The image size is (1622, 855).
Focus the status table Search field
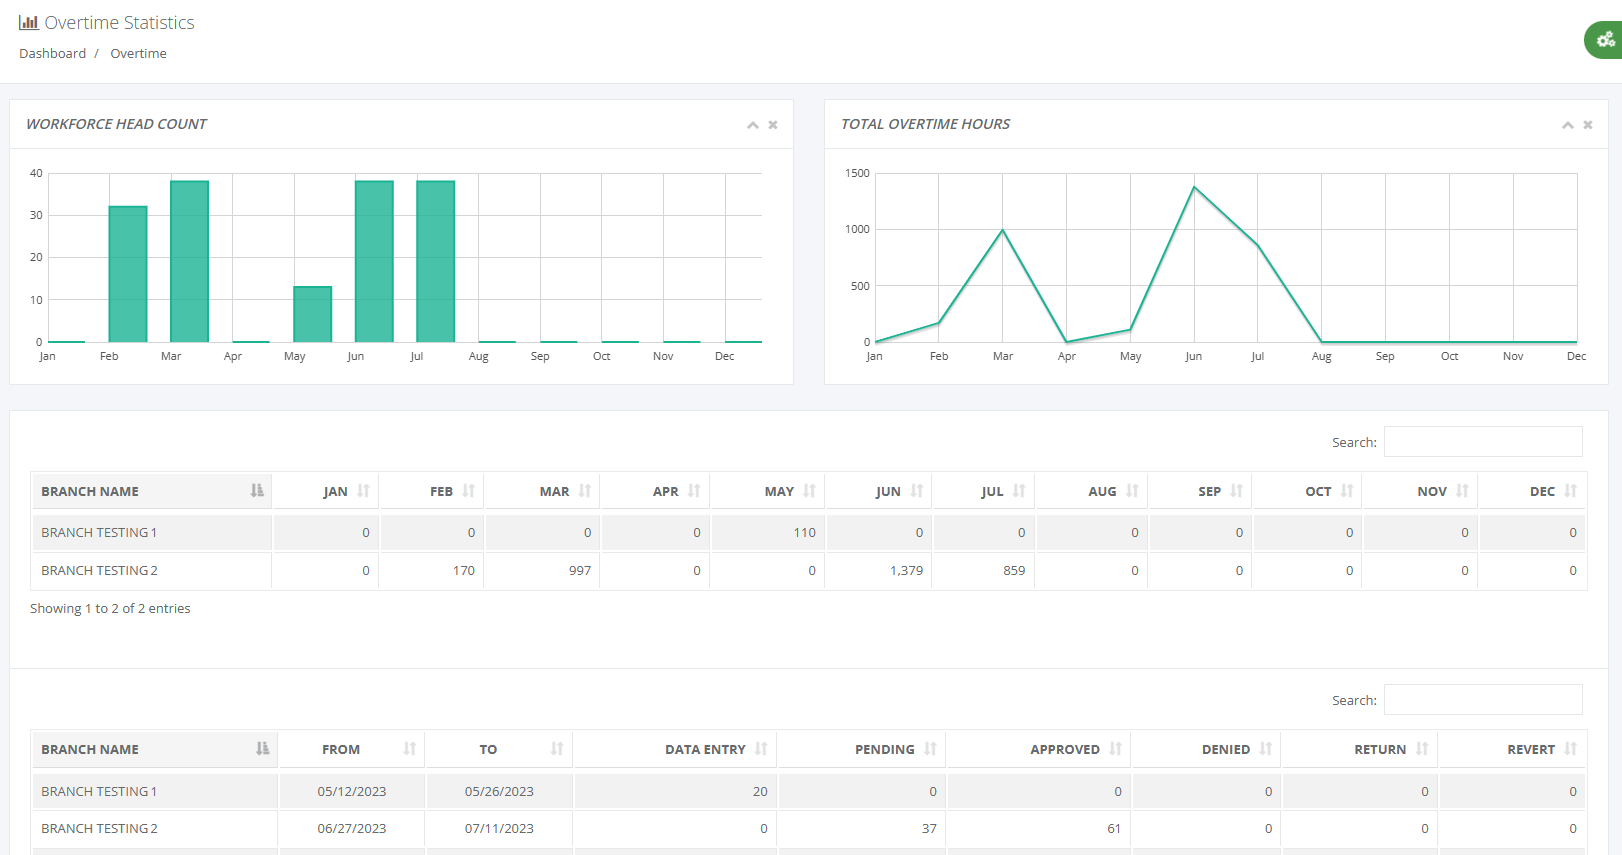point(1483,700)
